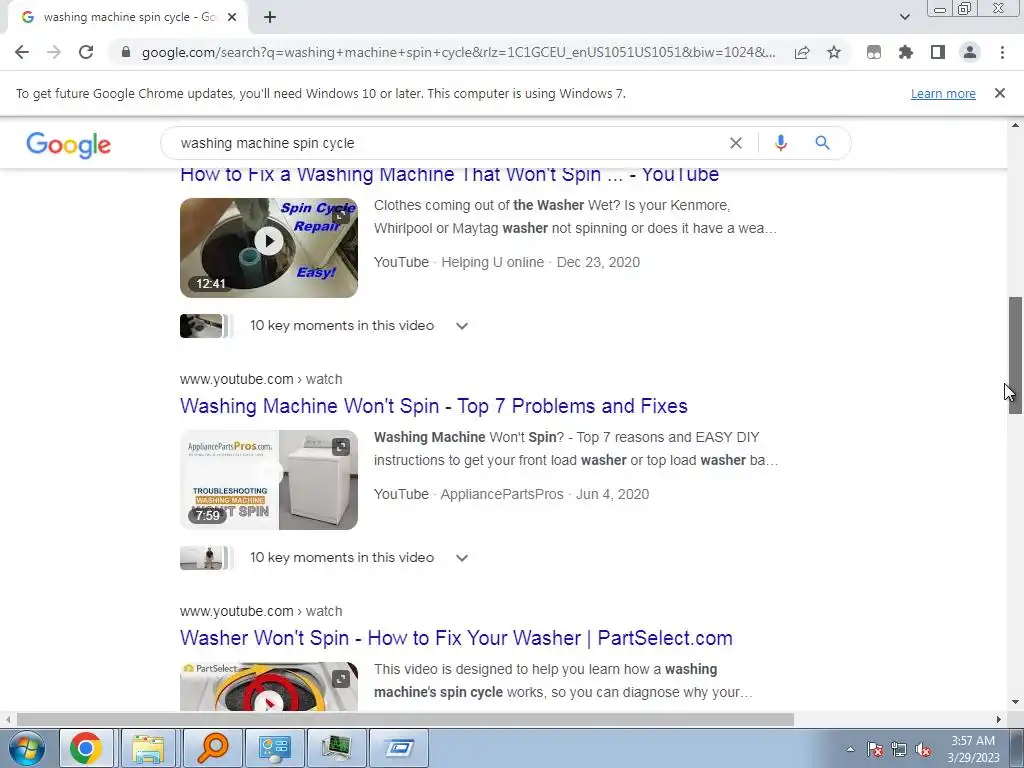Toggle the Chrome side panel icon
Screen dimensions: 1024x768
pyautogui.click(x=938, y=52)
